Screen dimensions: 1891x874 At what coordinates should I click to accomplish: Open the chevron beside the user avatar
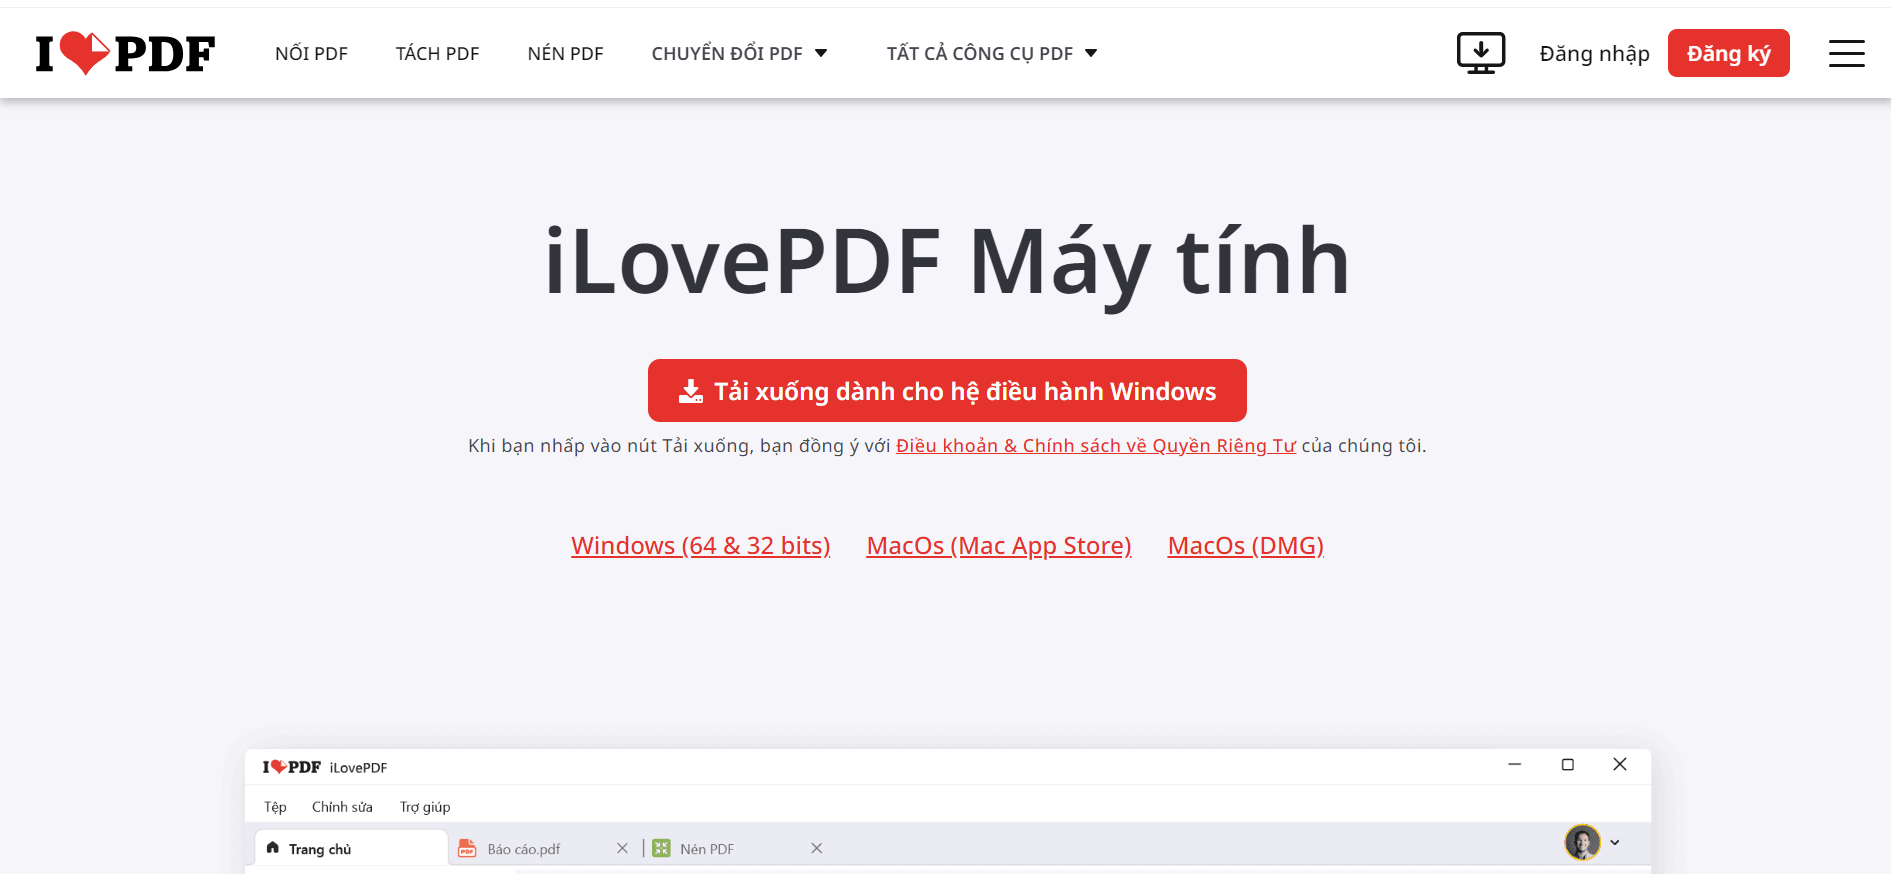(x=1615, y=842)
